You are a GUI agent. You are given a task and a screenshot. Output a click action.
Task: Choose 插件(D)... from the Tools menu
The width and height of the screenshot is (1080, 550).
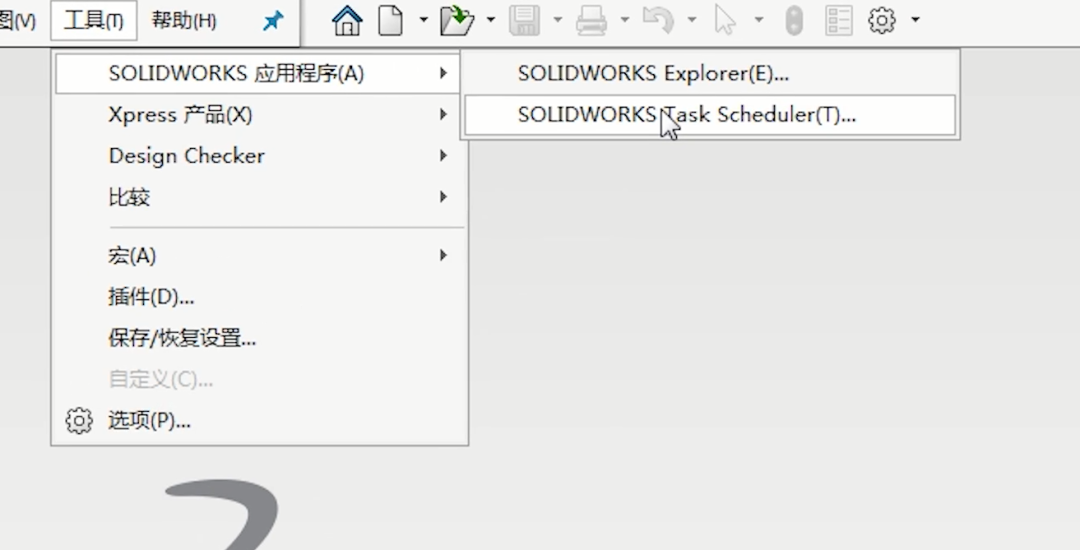tap(258, 297)
